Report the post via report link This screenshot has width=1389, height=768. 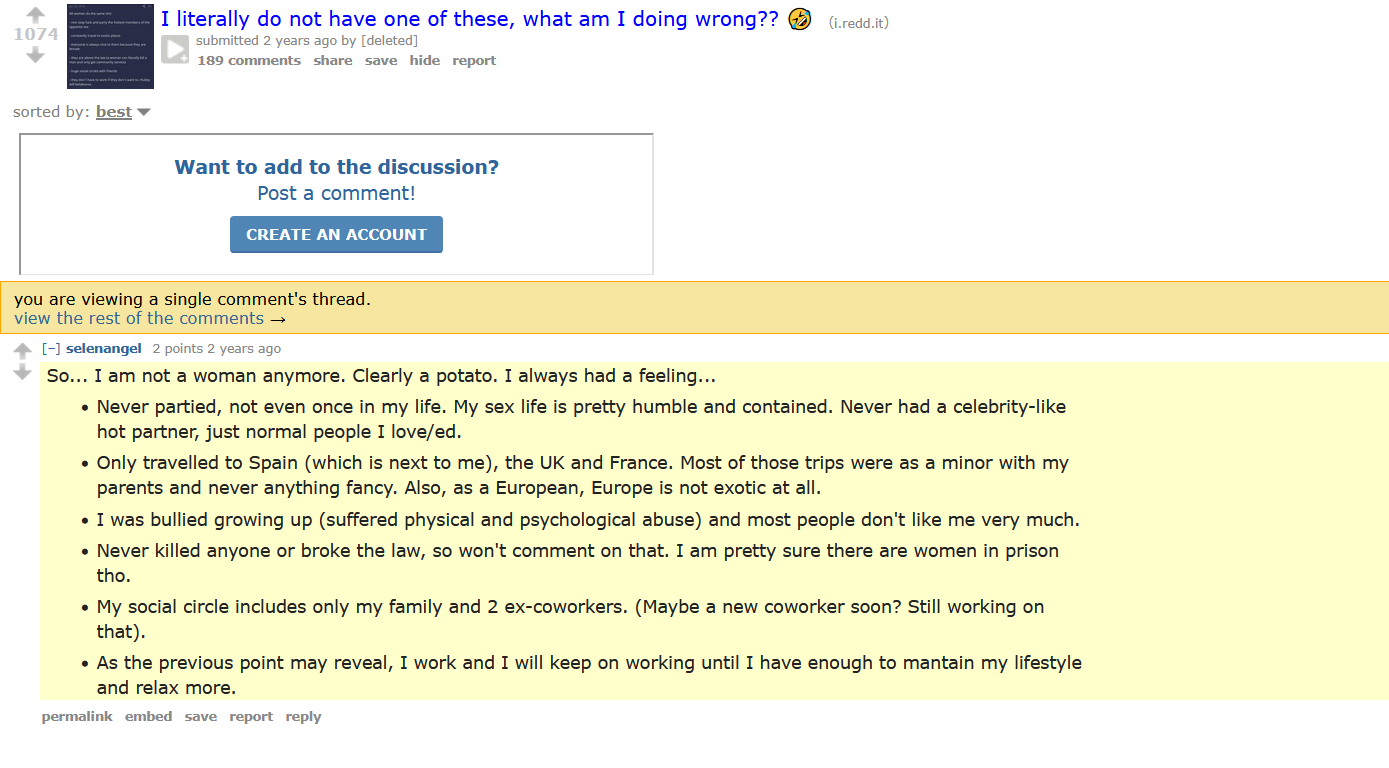(x=474, y=60)
